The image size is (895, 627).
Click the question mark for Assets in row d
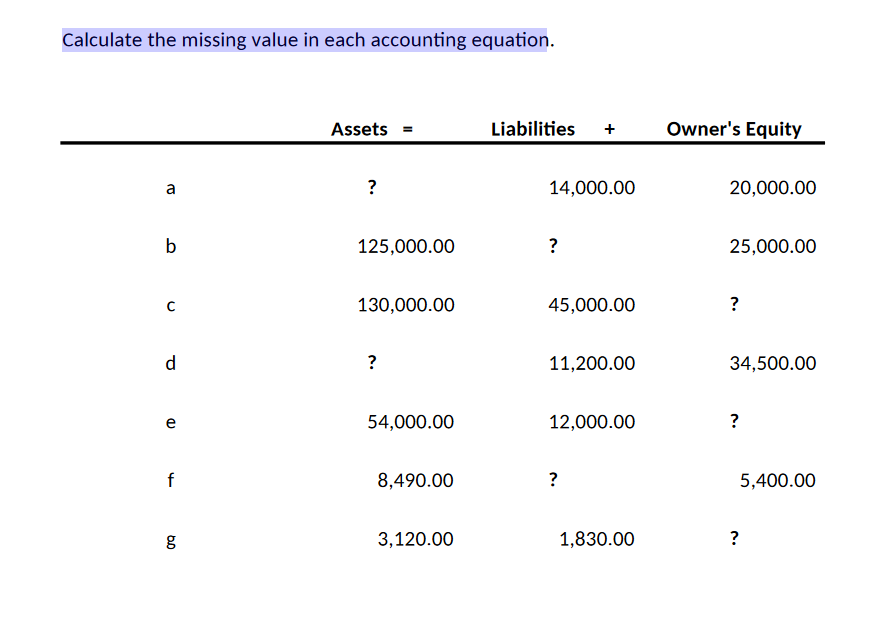(371, 363)
